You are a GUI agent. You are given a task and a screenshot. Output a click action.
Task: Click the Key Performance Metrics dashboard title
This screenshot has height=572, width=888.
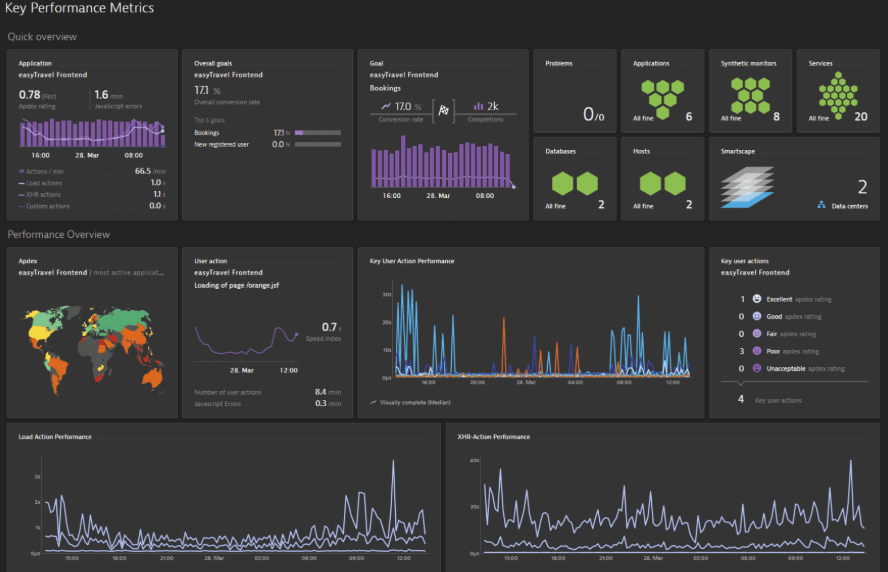click(79, 8)
